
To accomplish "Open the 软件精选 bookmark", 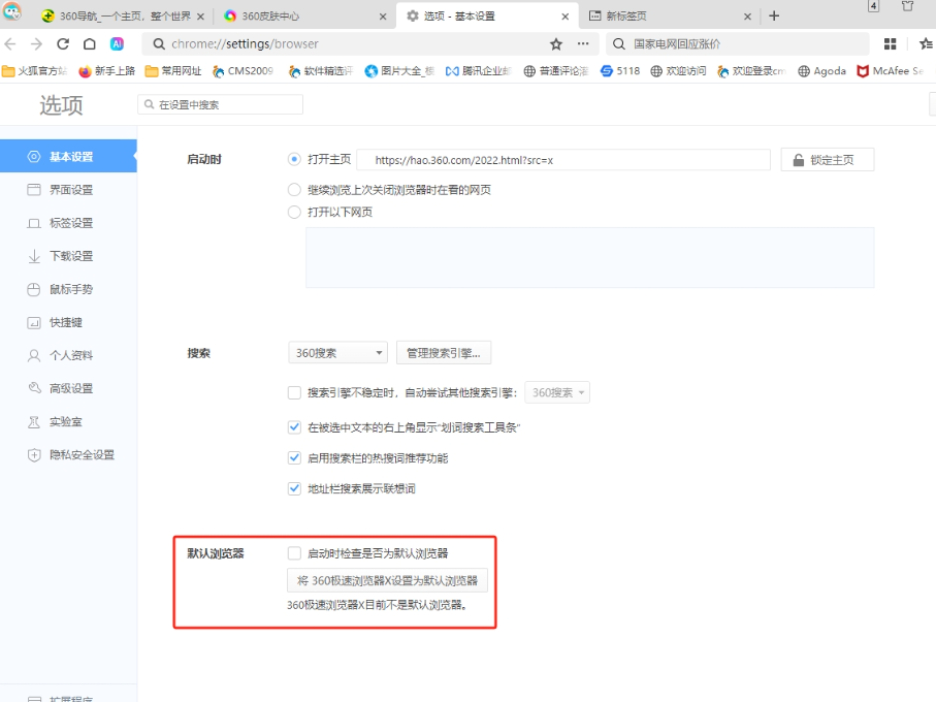I will click(321, 71).
